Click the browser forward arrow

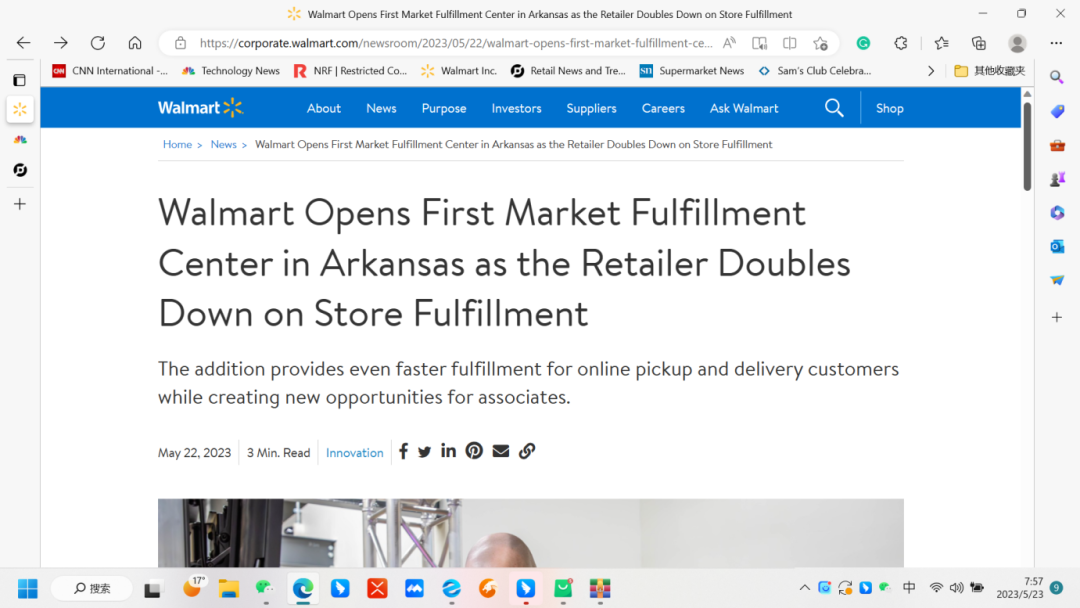61,43
